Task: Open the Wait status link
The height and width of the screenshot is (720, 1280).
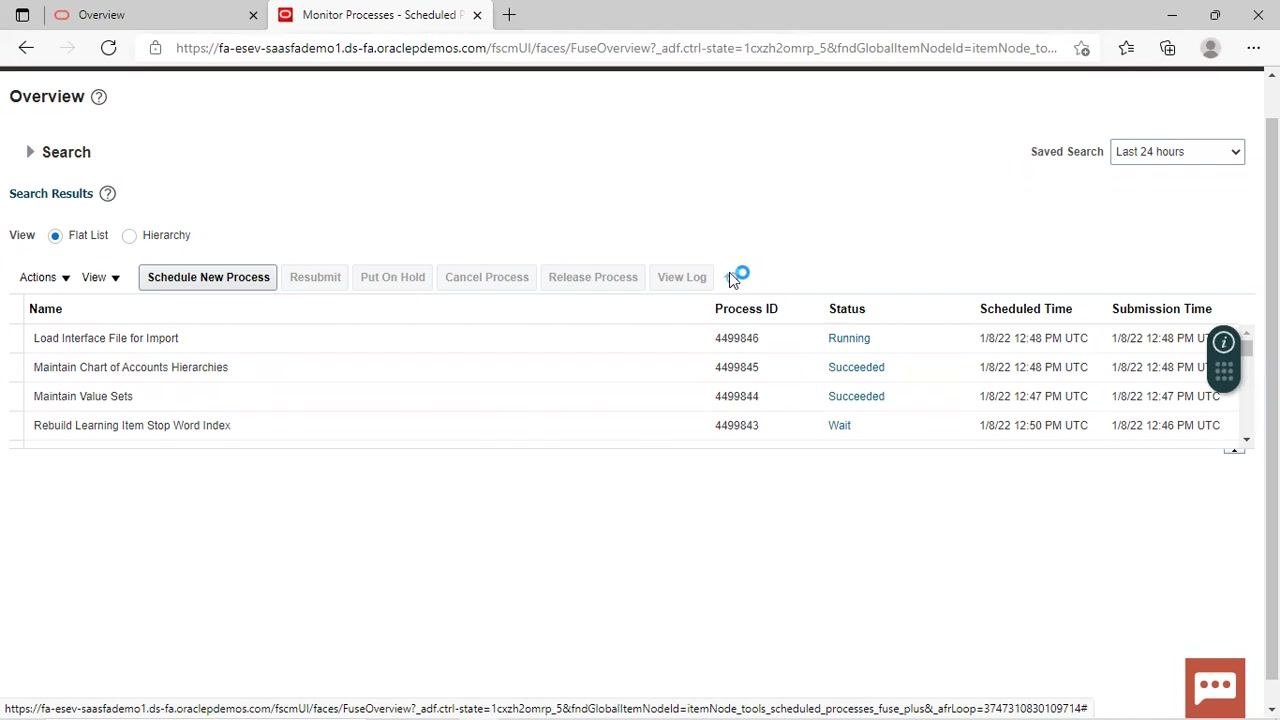Action: click(839, 425)
